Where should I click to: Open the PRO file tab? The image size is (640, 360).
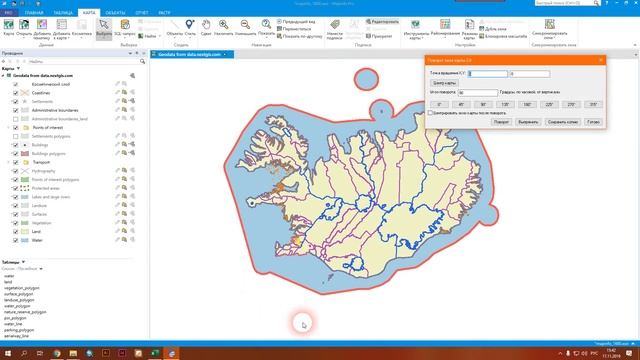pyautogui.click(x=8, y=13)
